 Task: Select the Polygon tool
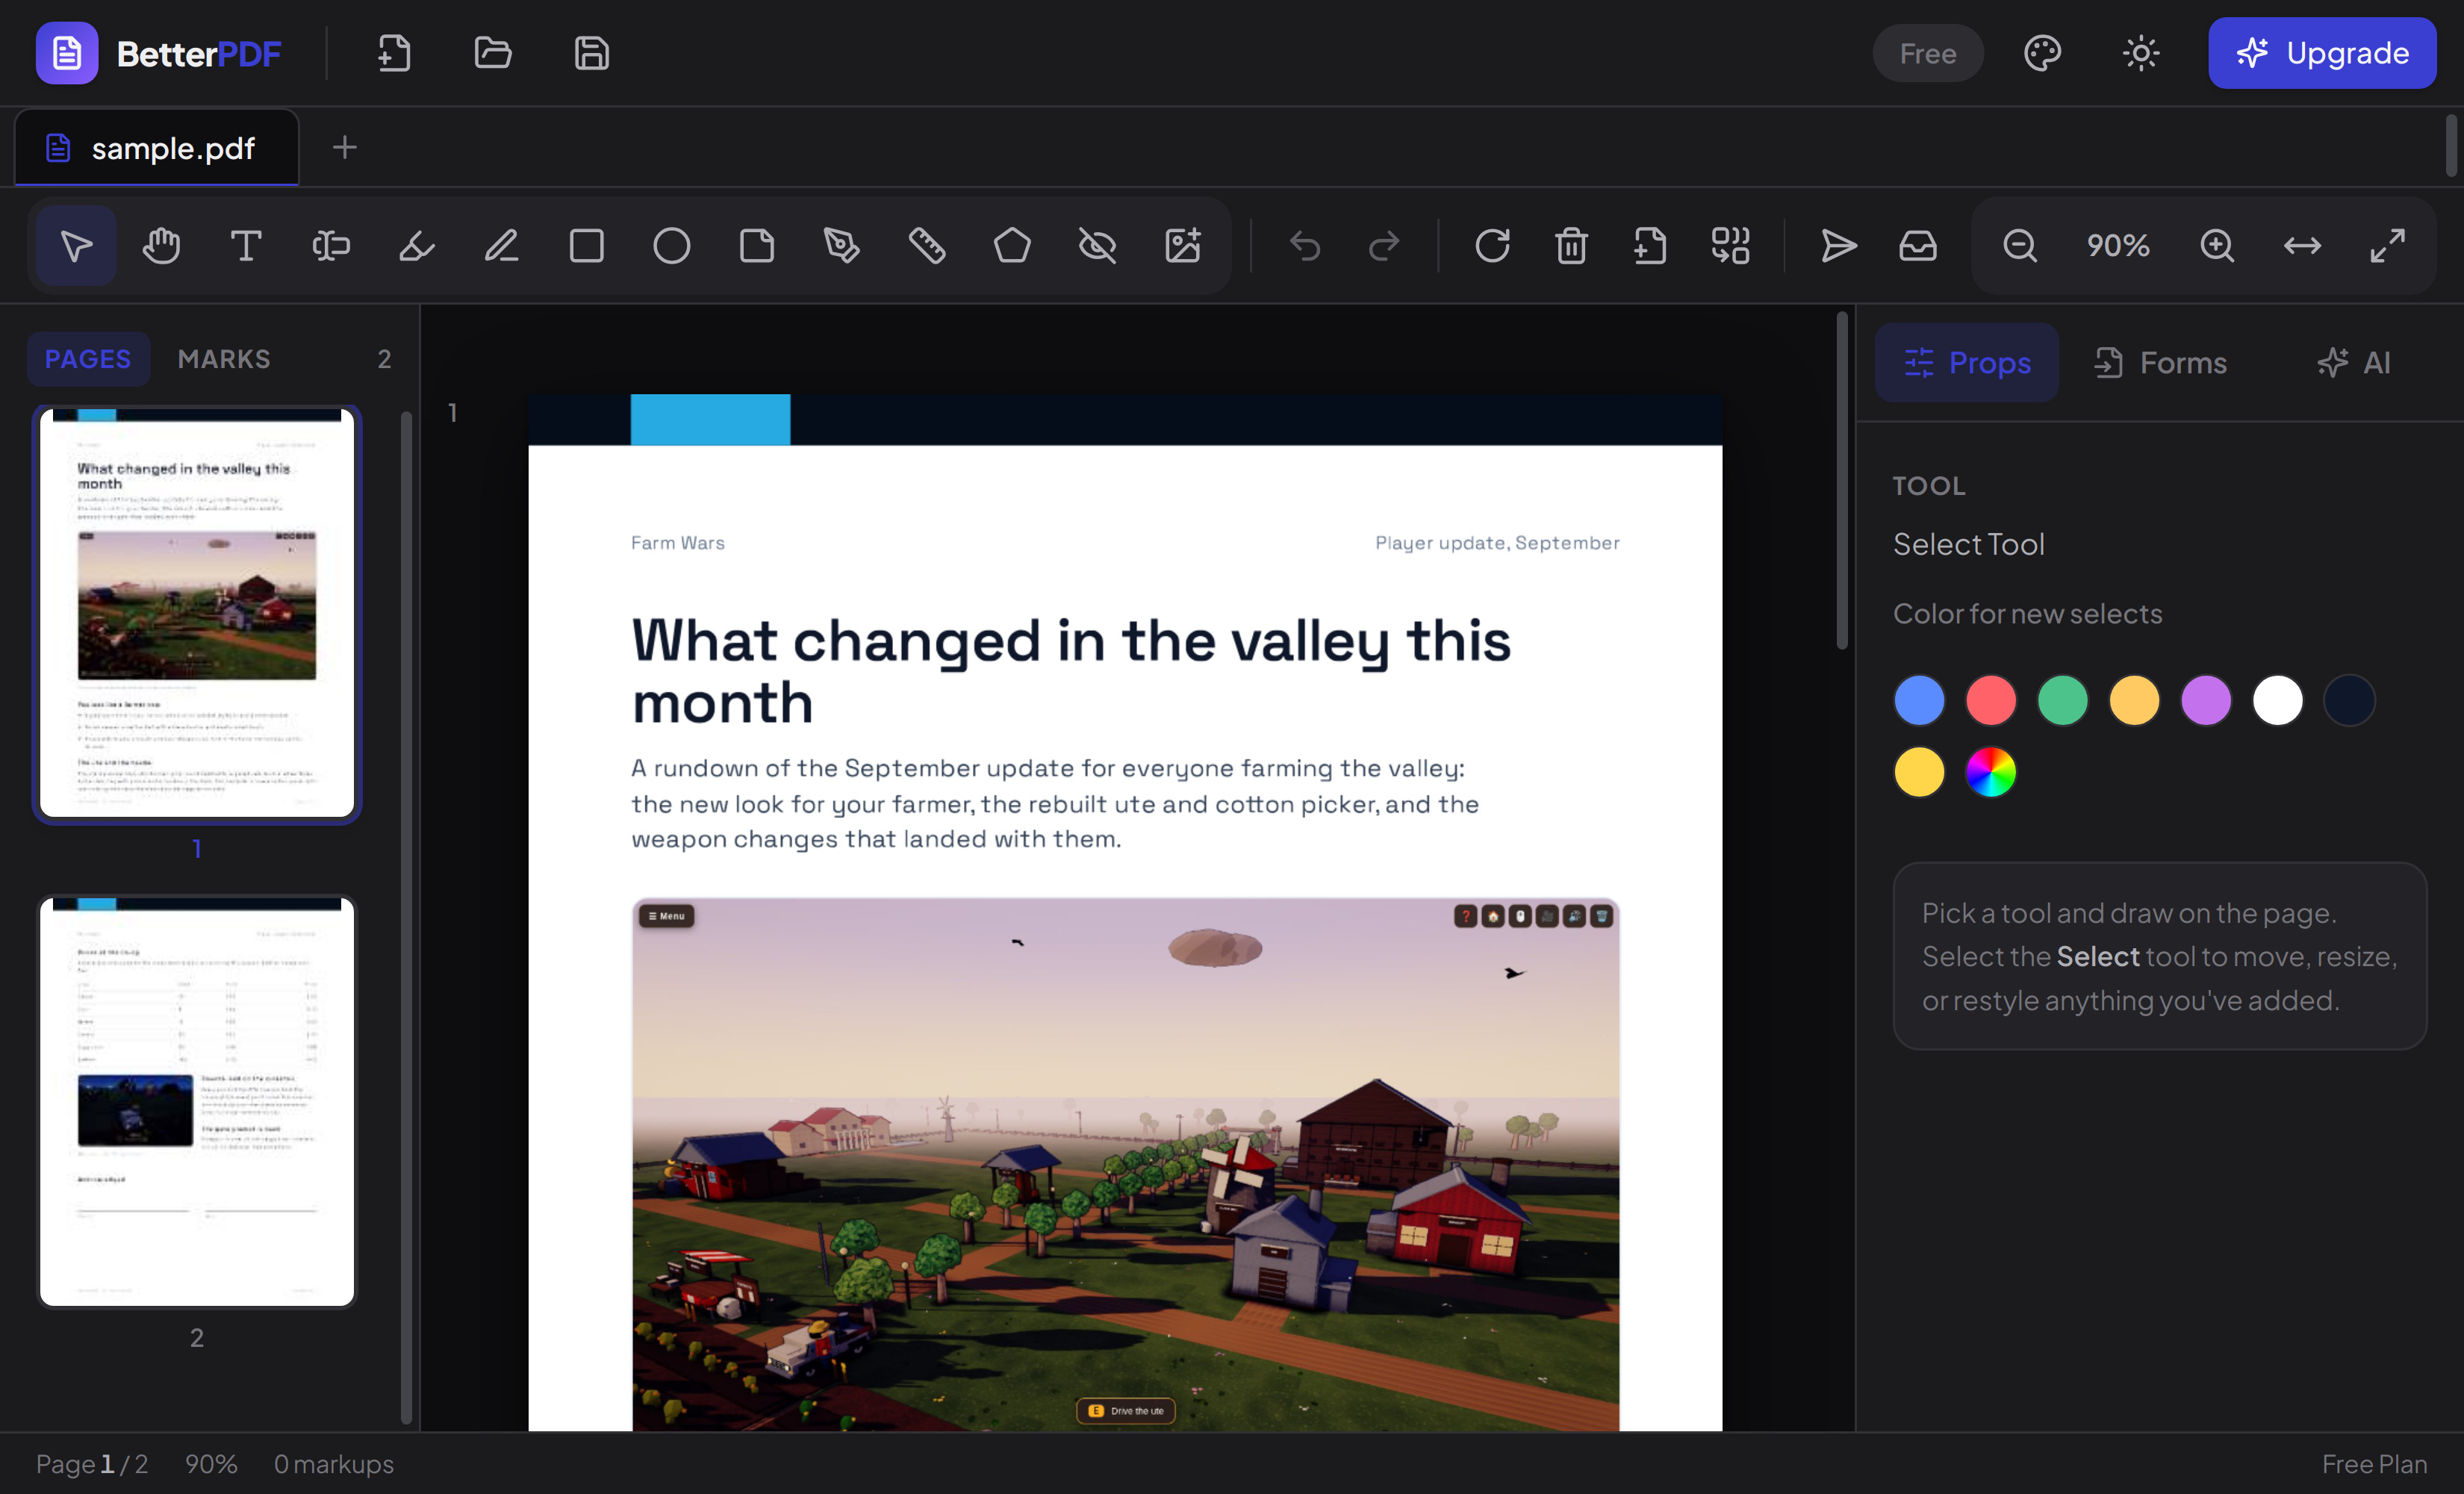1012,246
